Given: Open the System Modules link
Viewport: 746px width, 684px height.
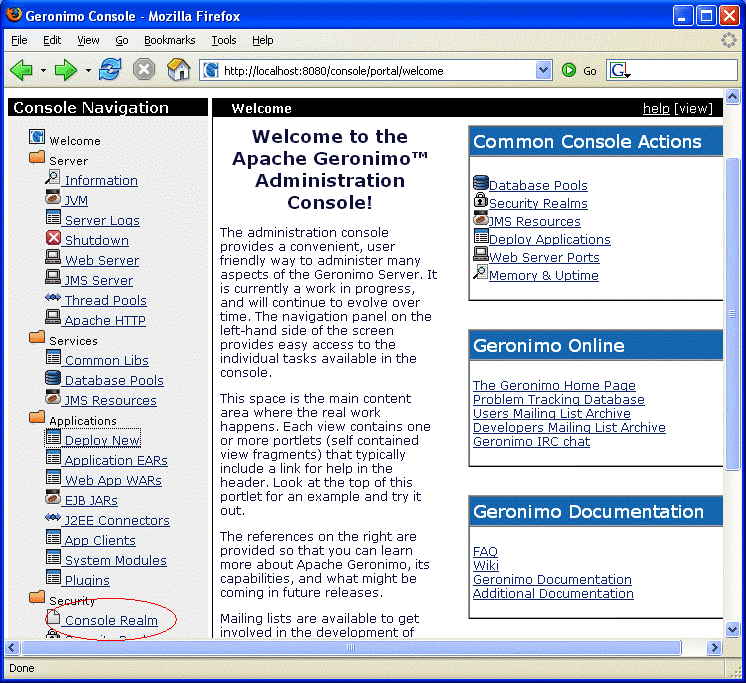Looking at the screenshot, I should pyautogui.click(x=116, y=560).
